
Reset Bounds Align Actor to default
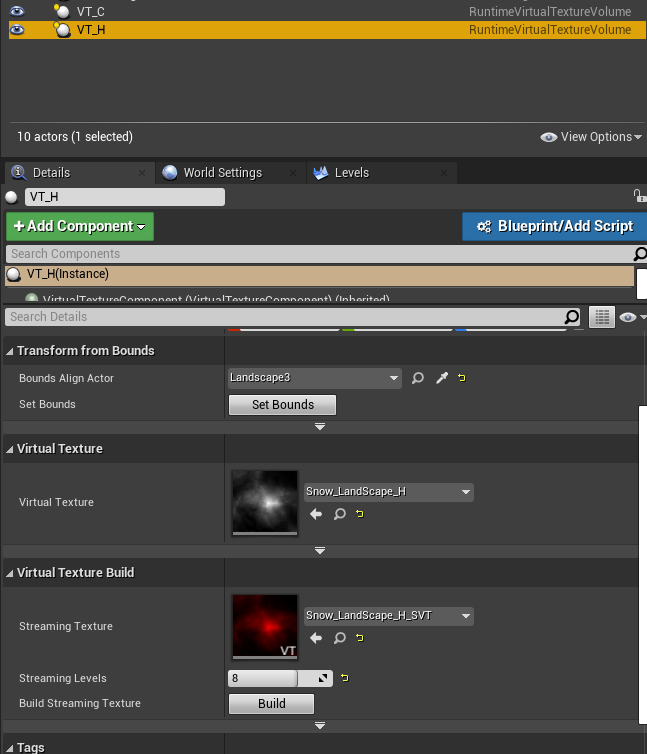(461, 378)
